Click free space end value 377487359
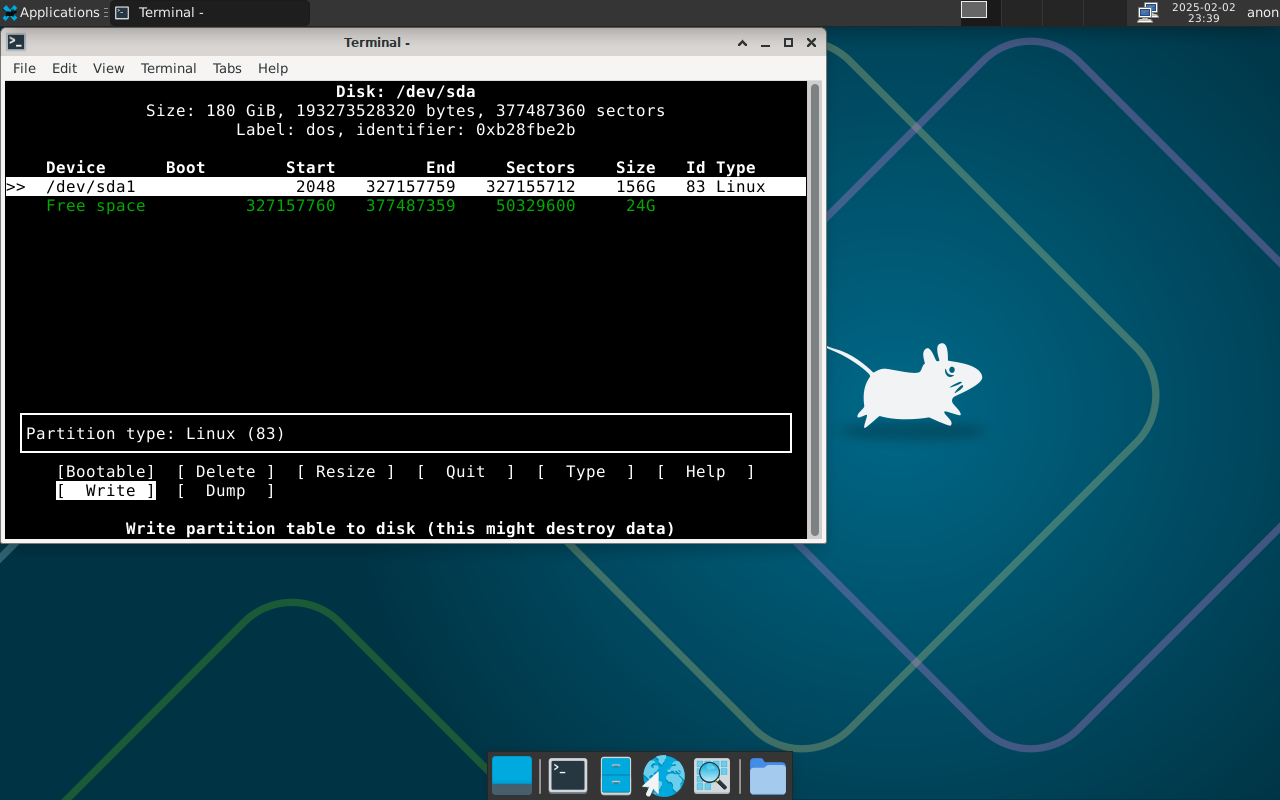This screenshot has height=800, width=1280. 411,206
